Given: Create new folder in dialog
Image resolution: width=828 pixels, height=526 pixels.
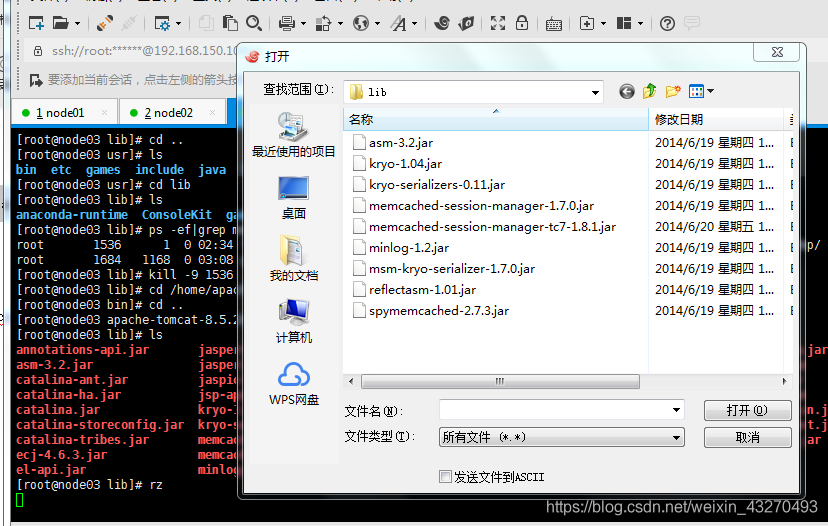Looking at the screenshot, I should [673, 91].
